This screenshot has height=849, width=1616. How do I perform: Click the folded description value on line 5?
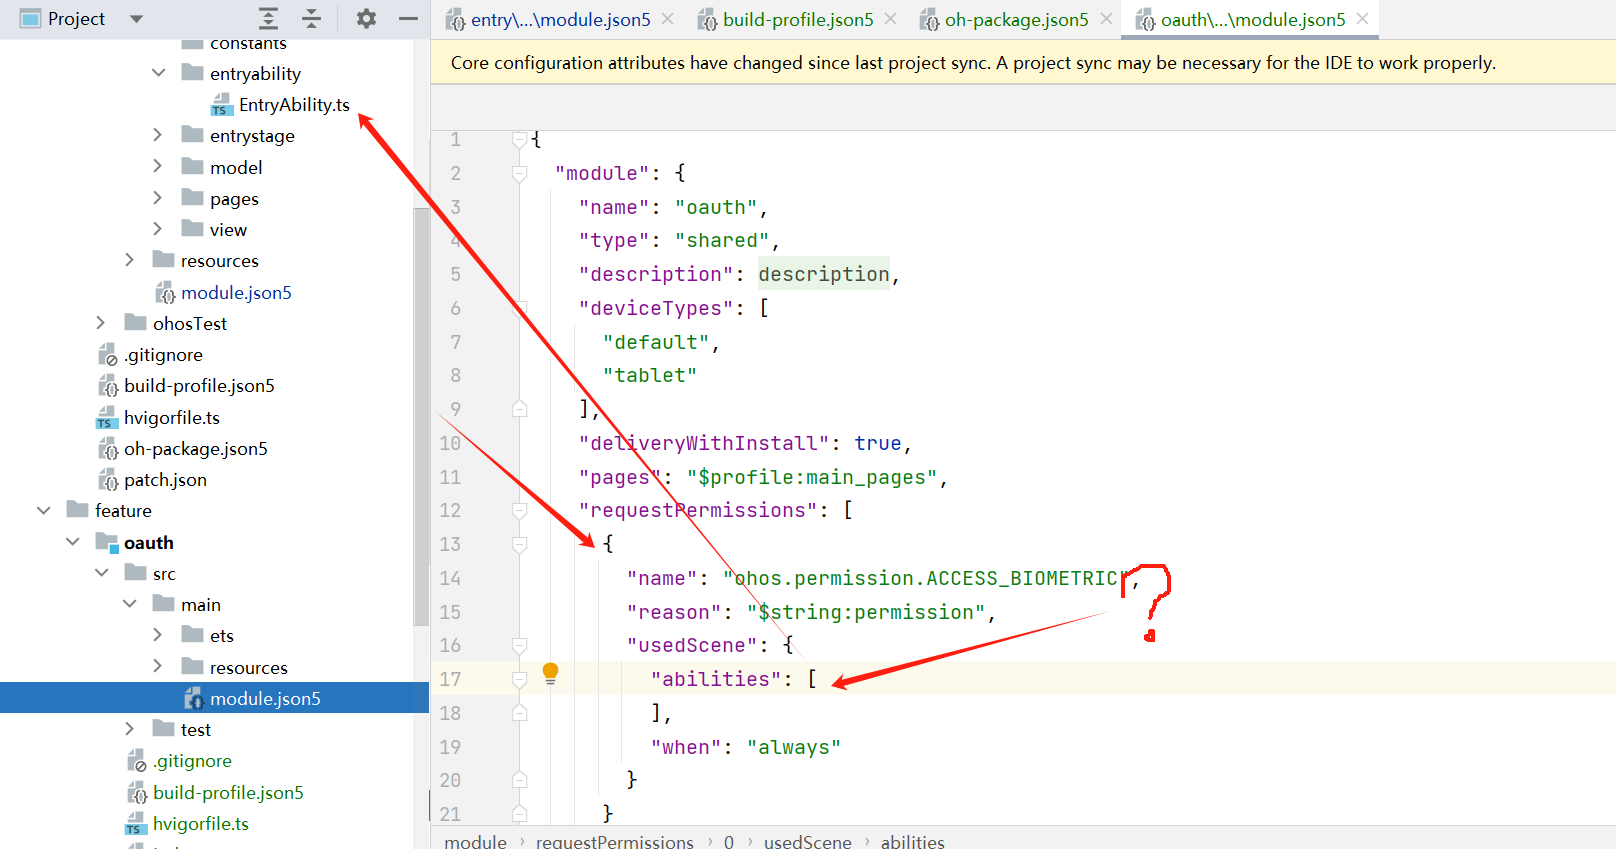tap(823, 274)
